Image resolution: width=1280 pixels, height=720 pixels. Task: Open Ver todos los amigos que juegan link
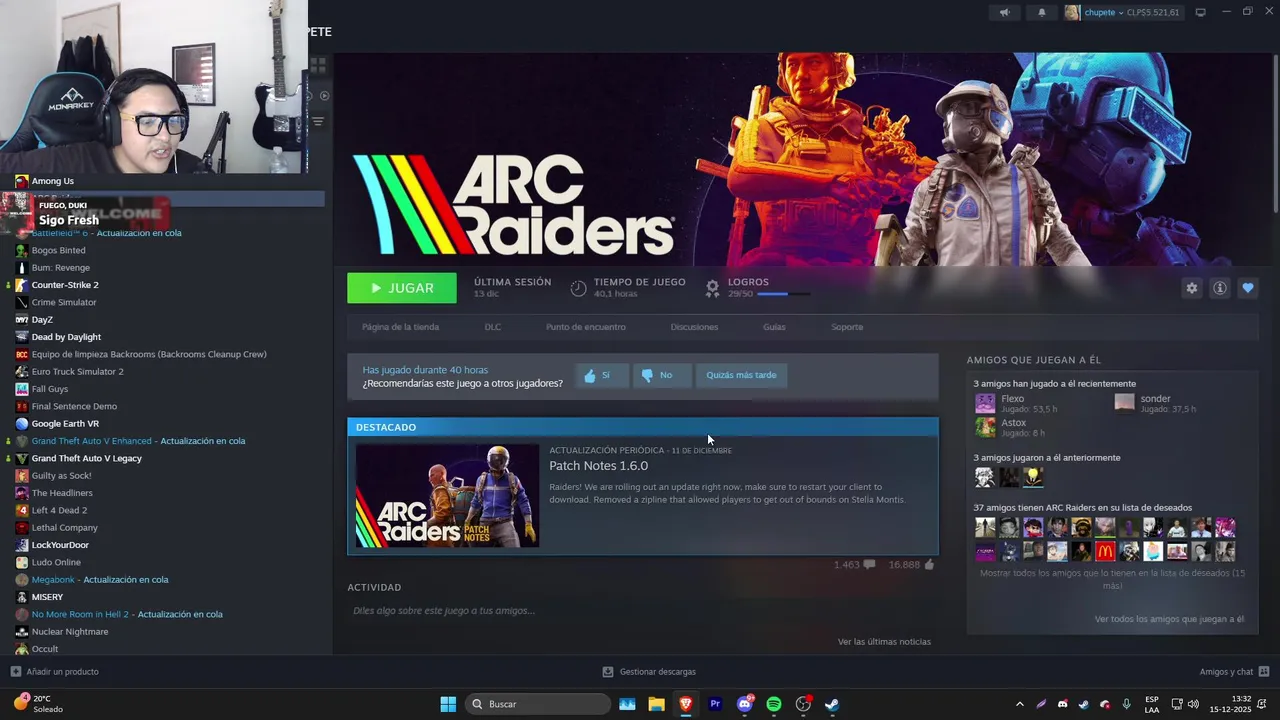click(x=1169, y=619)
